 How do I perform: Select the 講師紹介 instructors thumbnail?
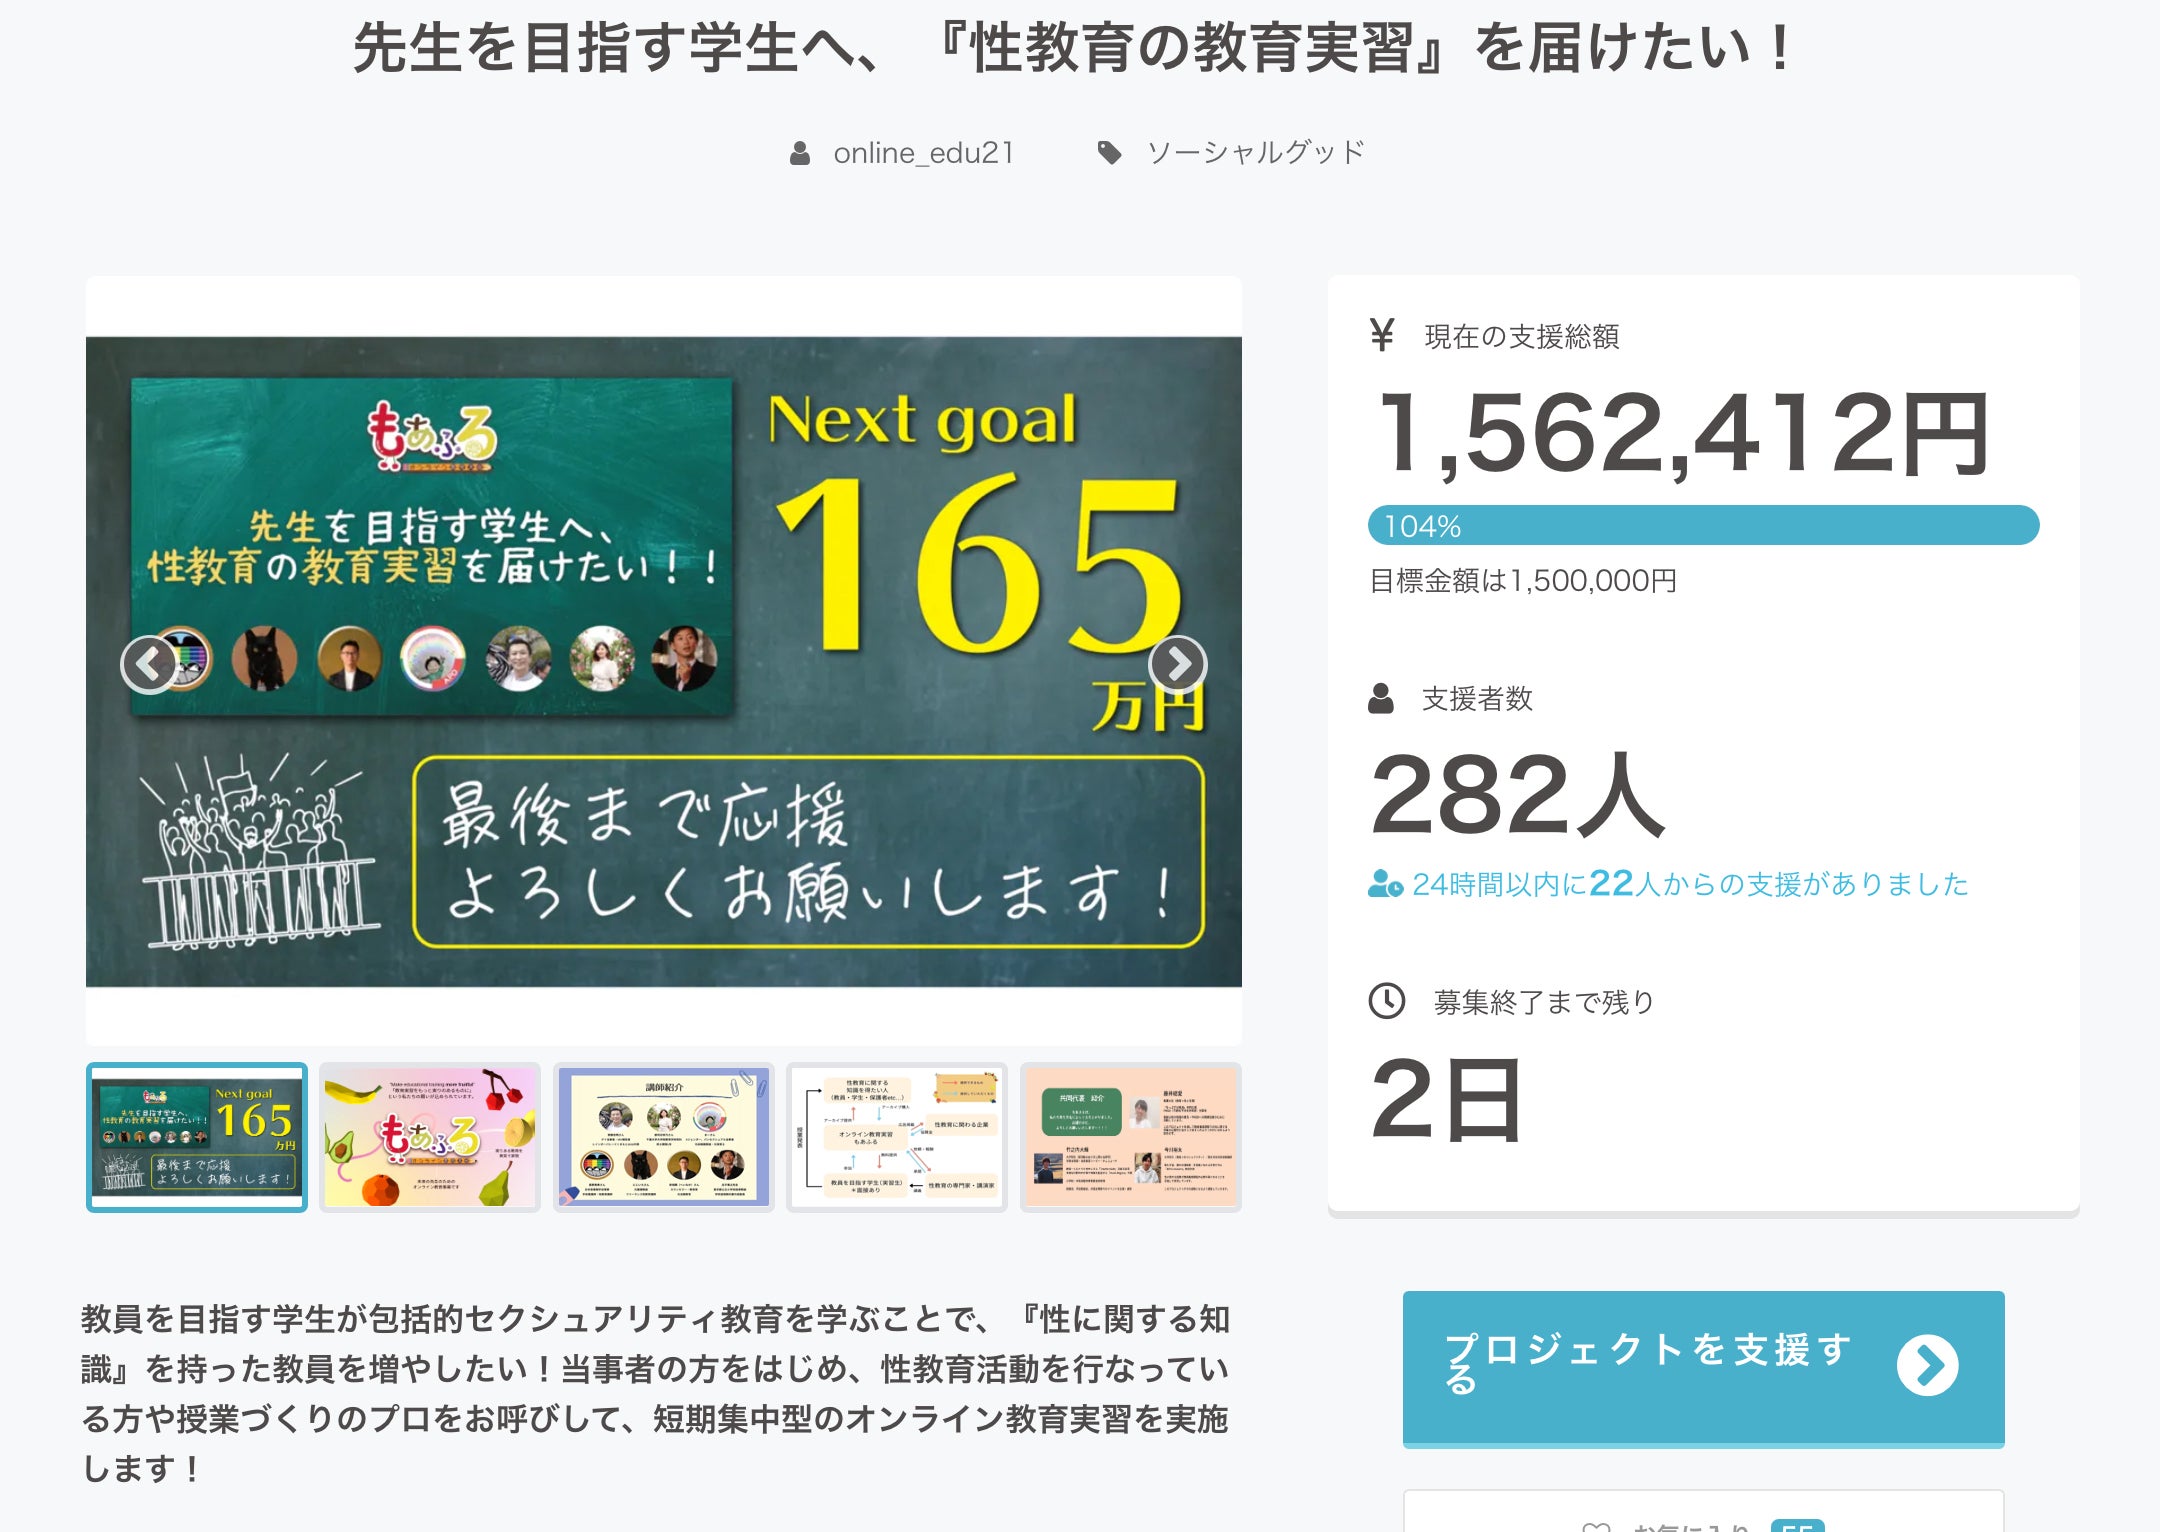(x=664, y=1137)
